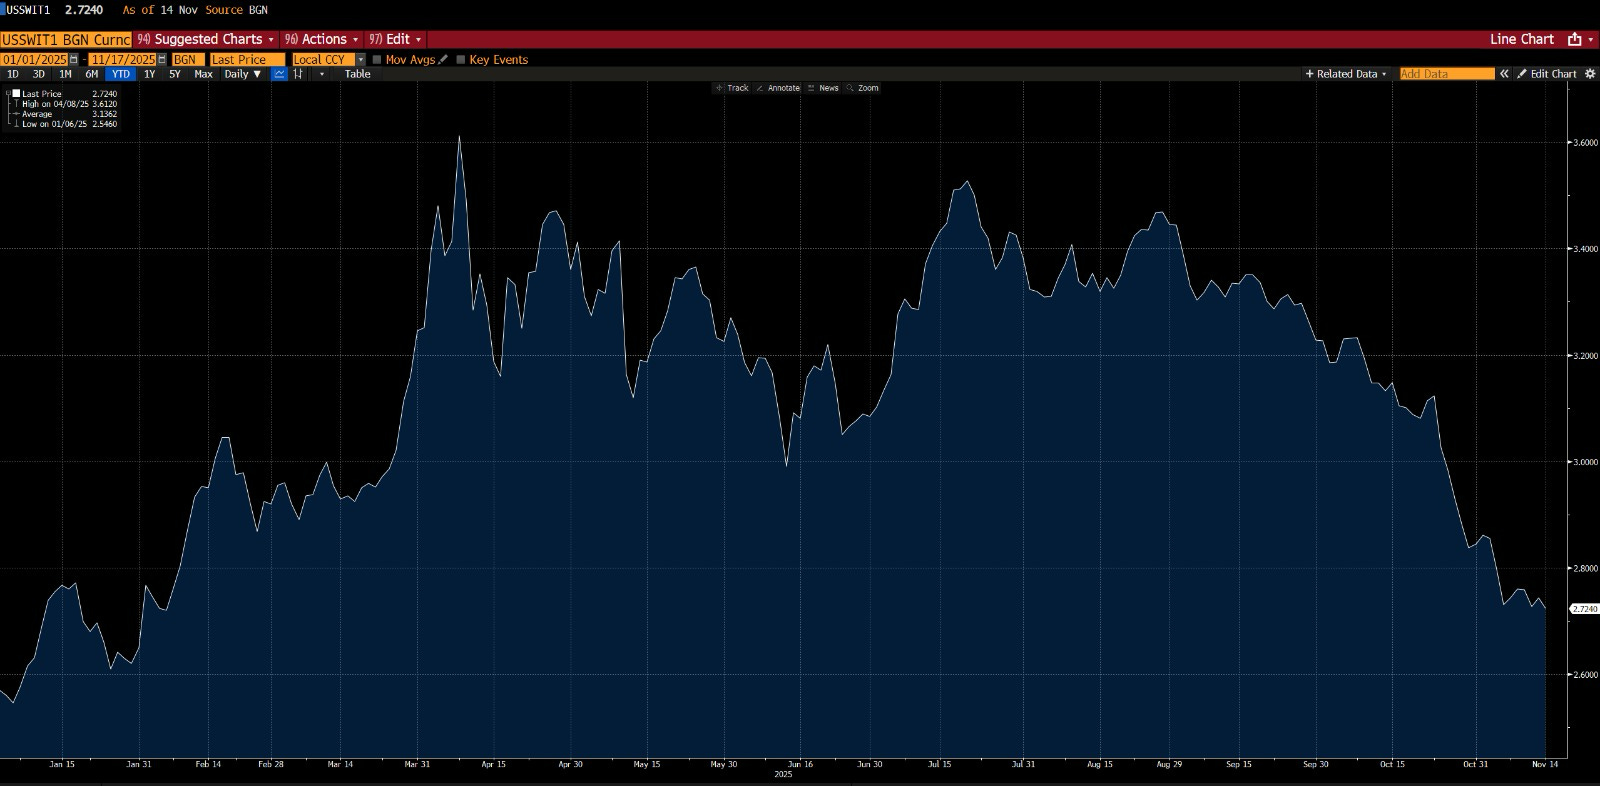The width and height of the screenshot is (1600, 786).
Task: Select the line chart style icon
Action: (279, 74)
